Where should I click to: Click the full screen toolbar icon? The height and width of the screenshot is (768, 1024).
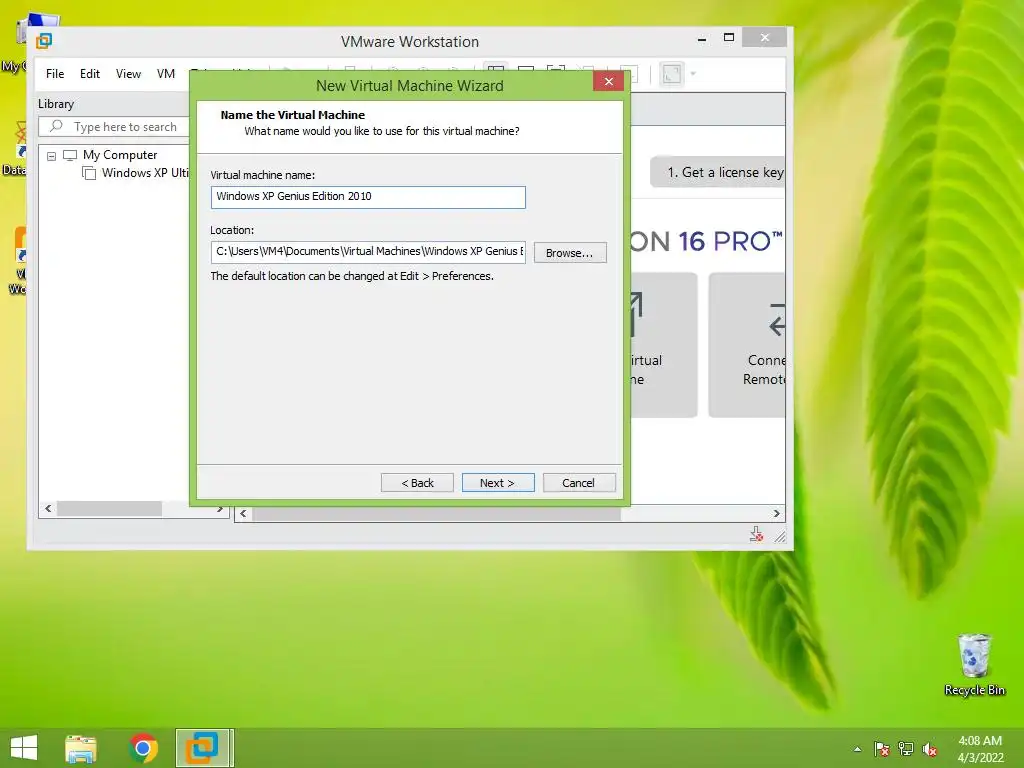(671, 74)
